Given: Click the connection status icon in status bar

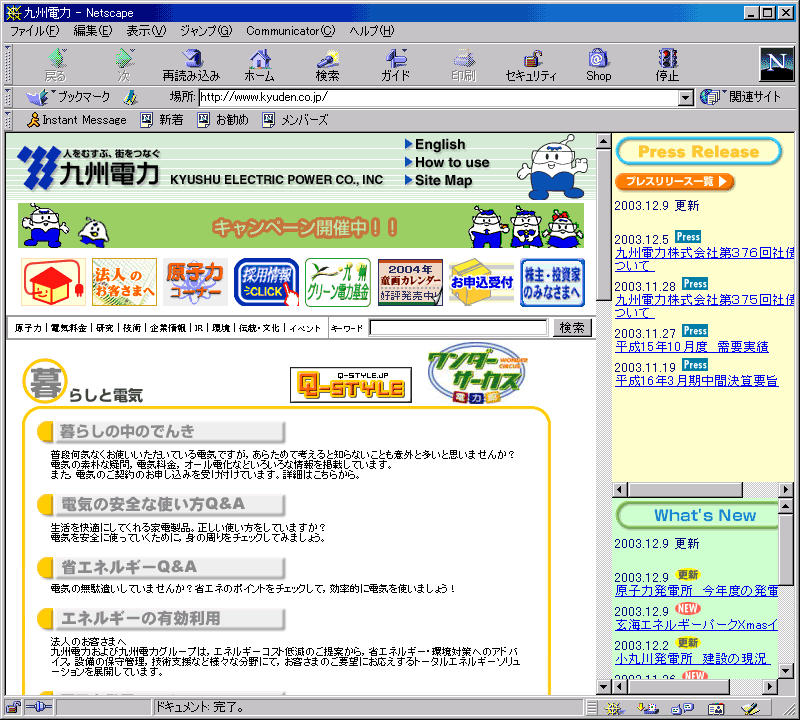Looking at the screenshot, I should click(x=39, y=707).
